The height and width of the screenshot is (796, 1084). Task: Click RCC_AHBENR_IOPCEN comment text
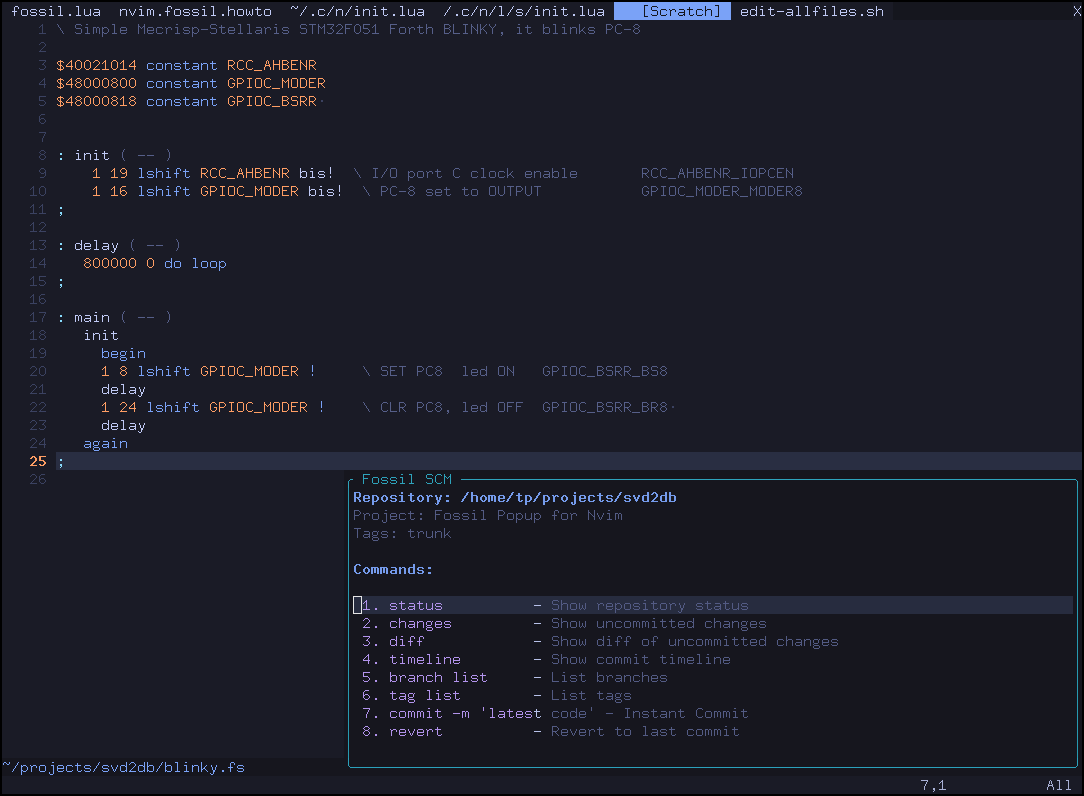point(717,173)
